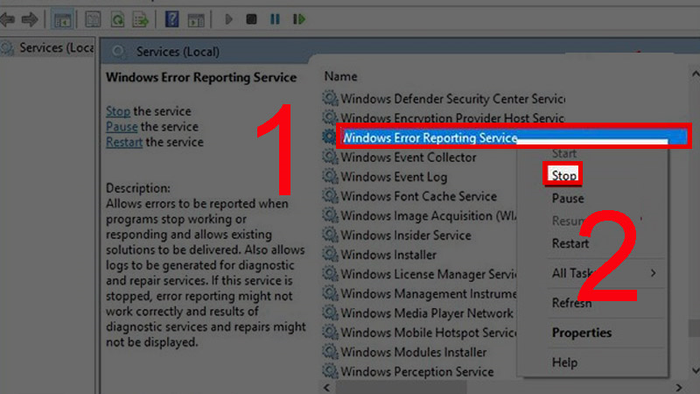Click gear icon beside Windows Mobile Hotspot Service
The width and height of the screenshot is (700, 394).
point(330,332)
